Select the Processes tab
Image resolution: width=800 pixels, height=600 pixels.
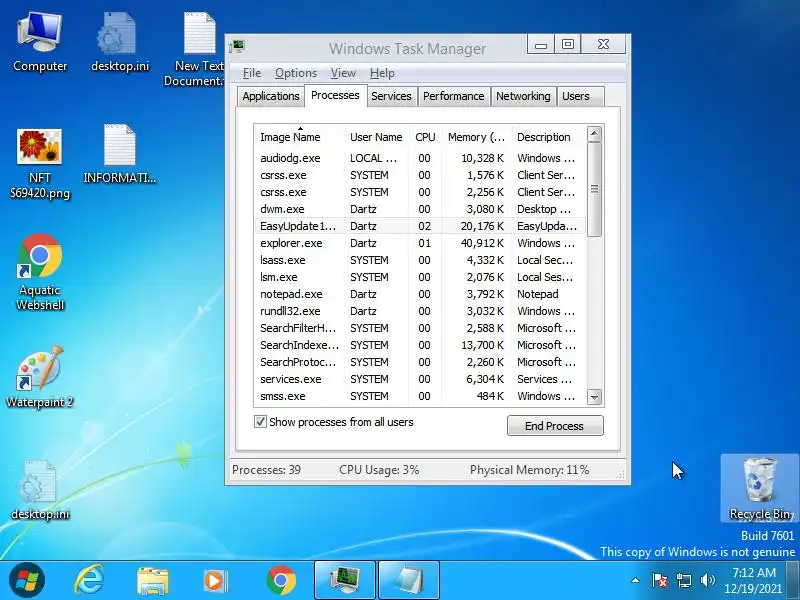click(x=335, y=95)
